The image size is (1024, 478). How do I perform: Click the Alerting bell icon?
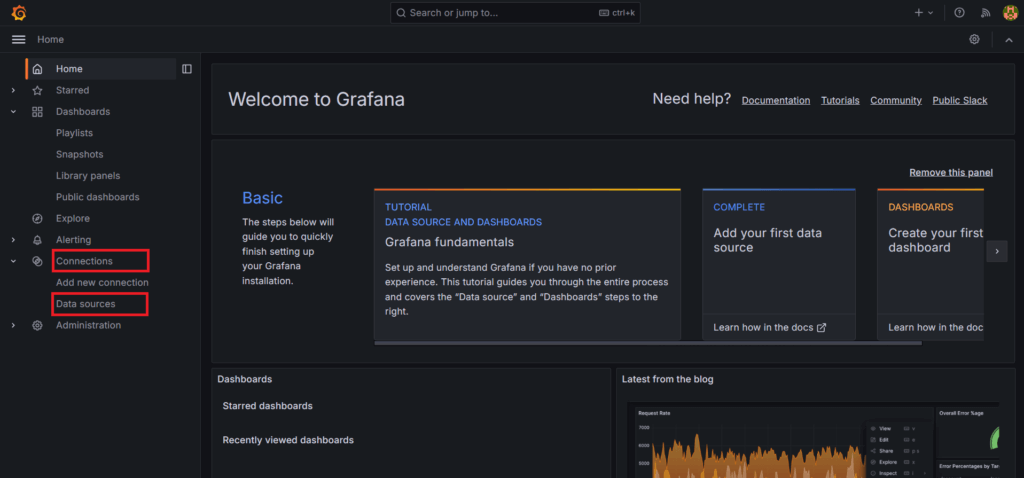[37, 240]
